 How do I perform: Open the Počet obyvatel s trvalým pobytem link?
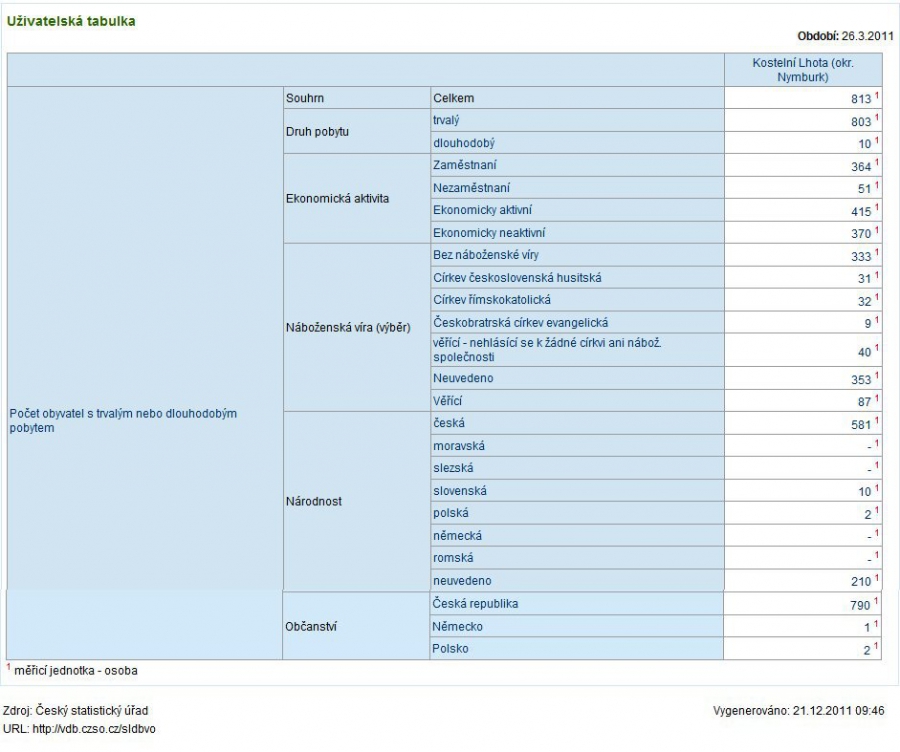pos(123,421)
